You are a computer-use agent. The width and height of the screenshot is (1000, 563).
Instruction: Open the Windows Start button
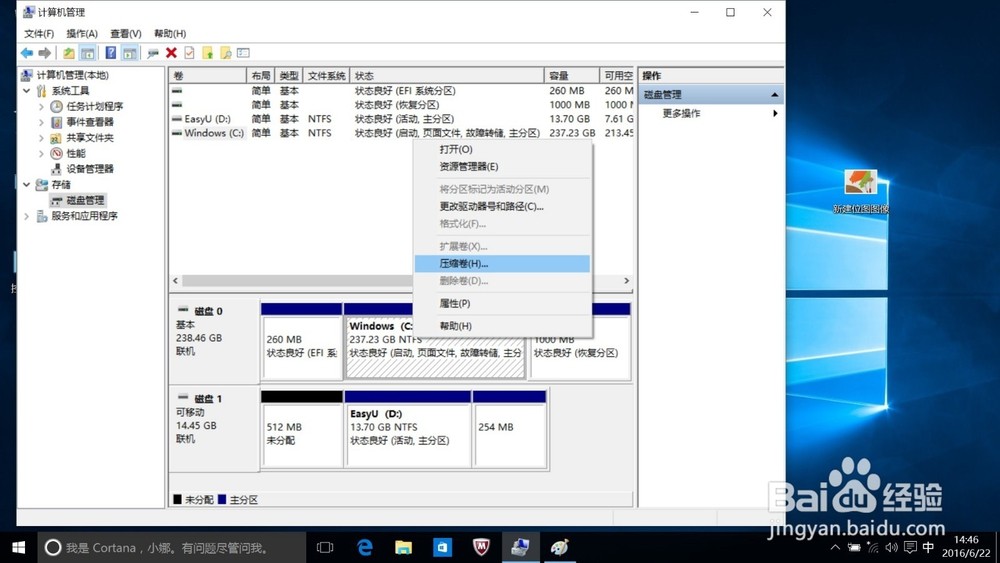(x=18, y=548)
